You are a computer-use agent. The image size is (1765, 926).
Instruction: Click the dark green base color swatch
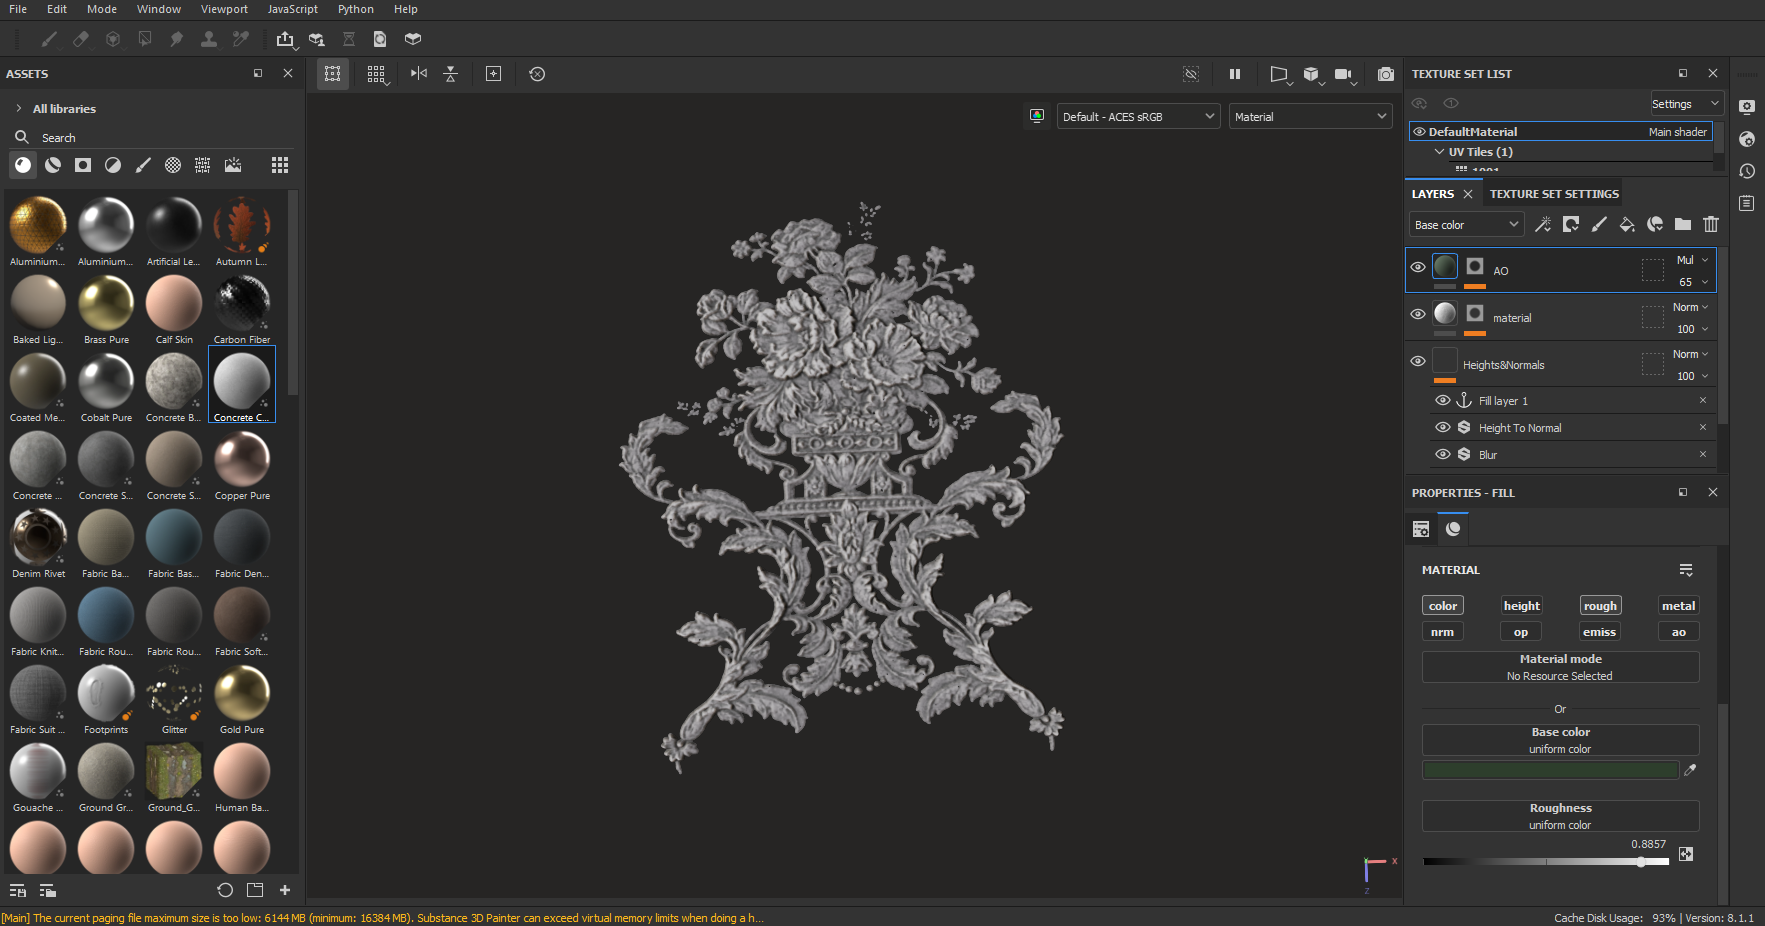pos(1549,770)
